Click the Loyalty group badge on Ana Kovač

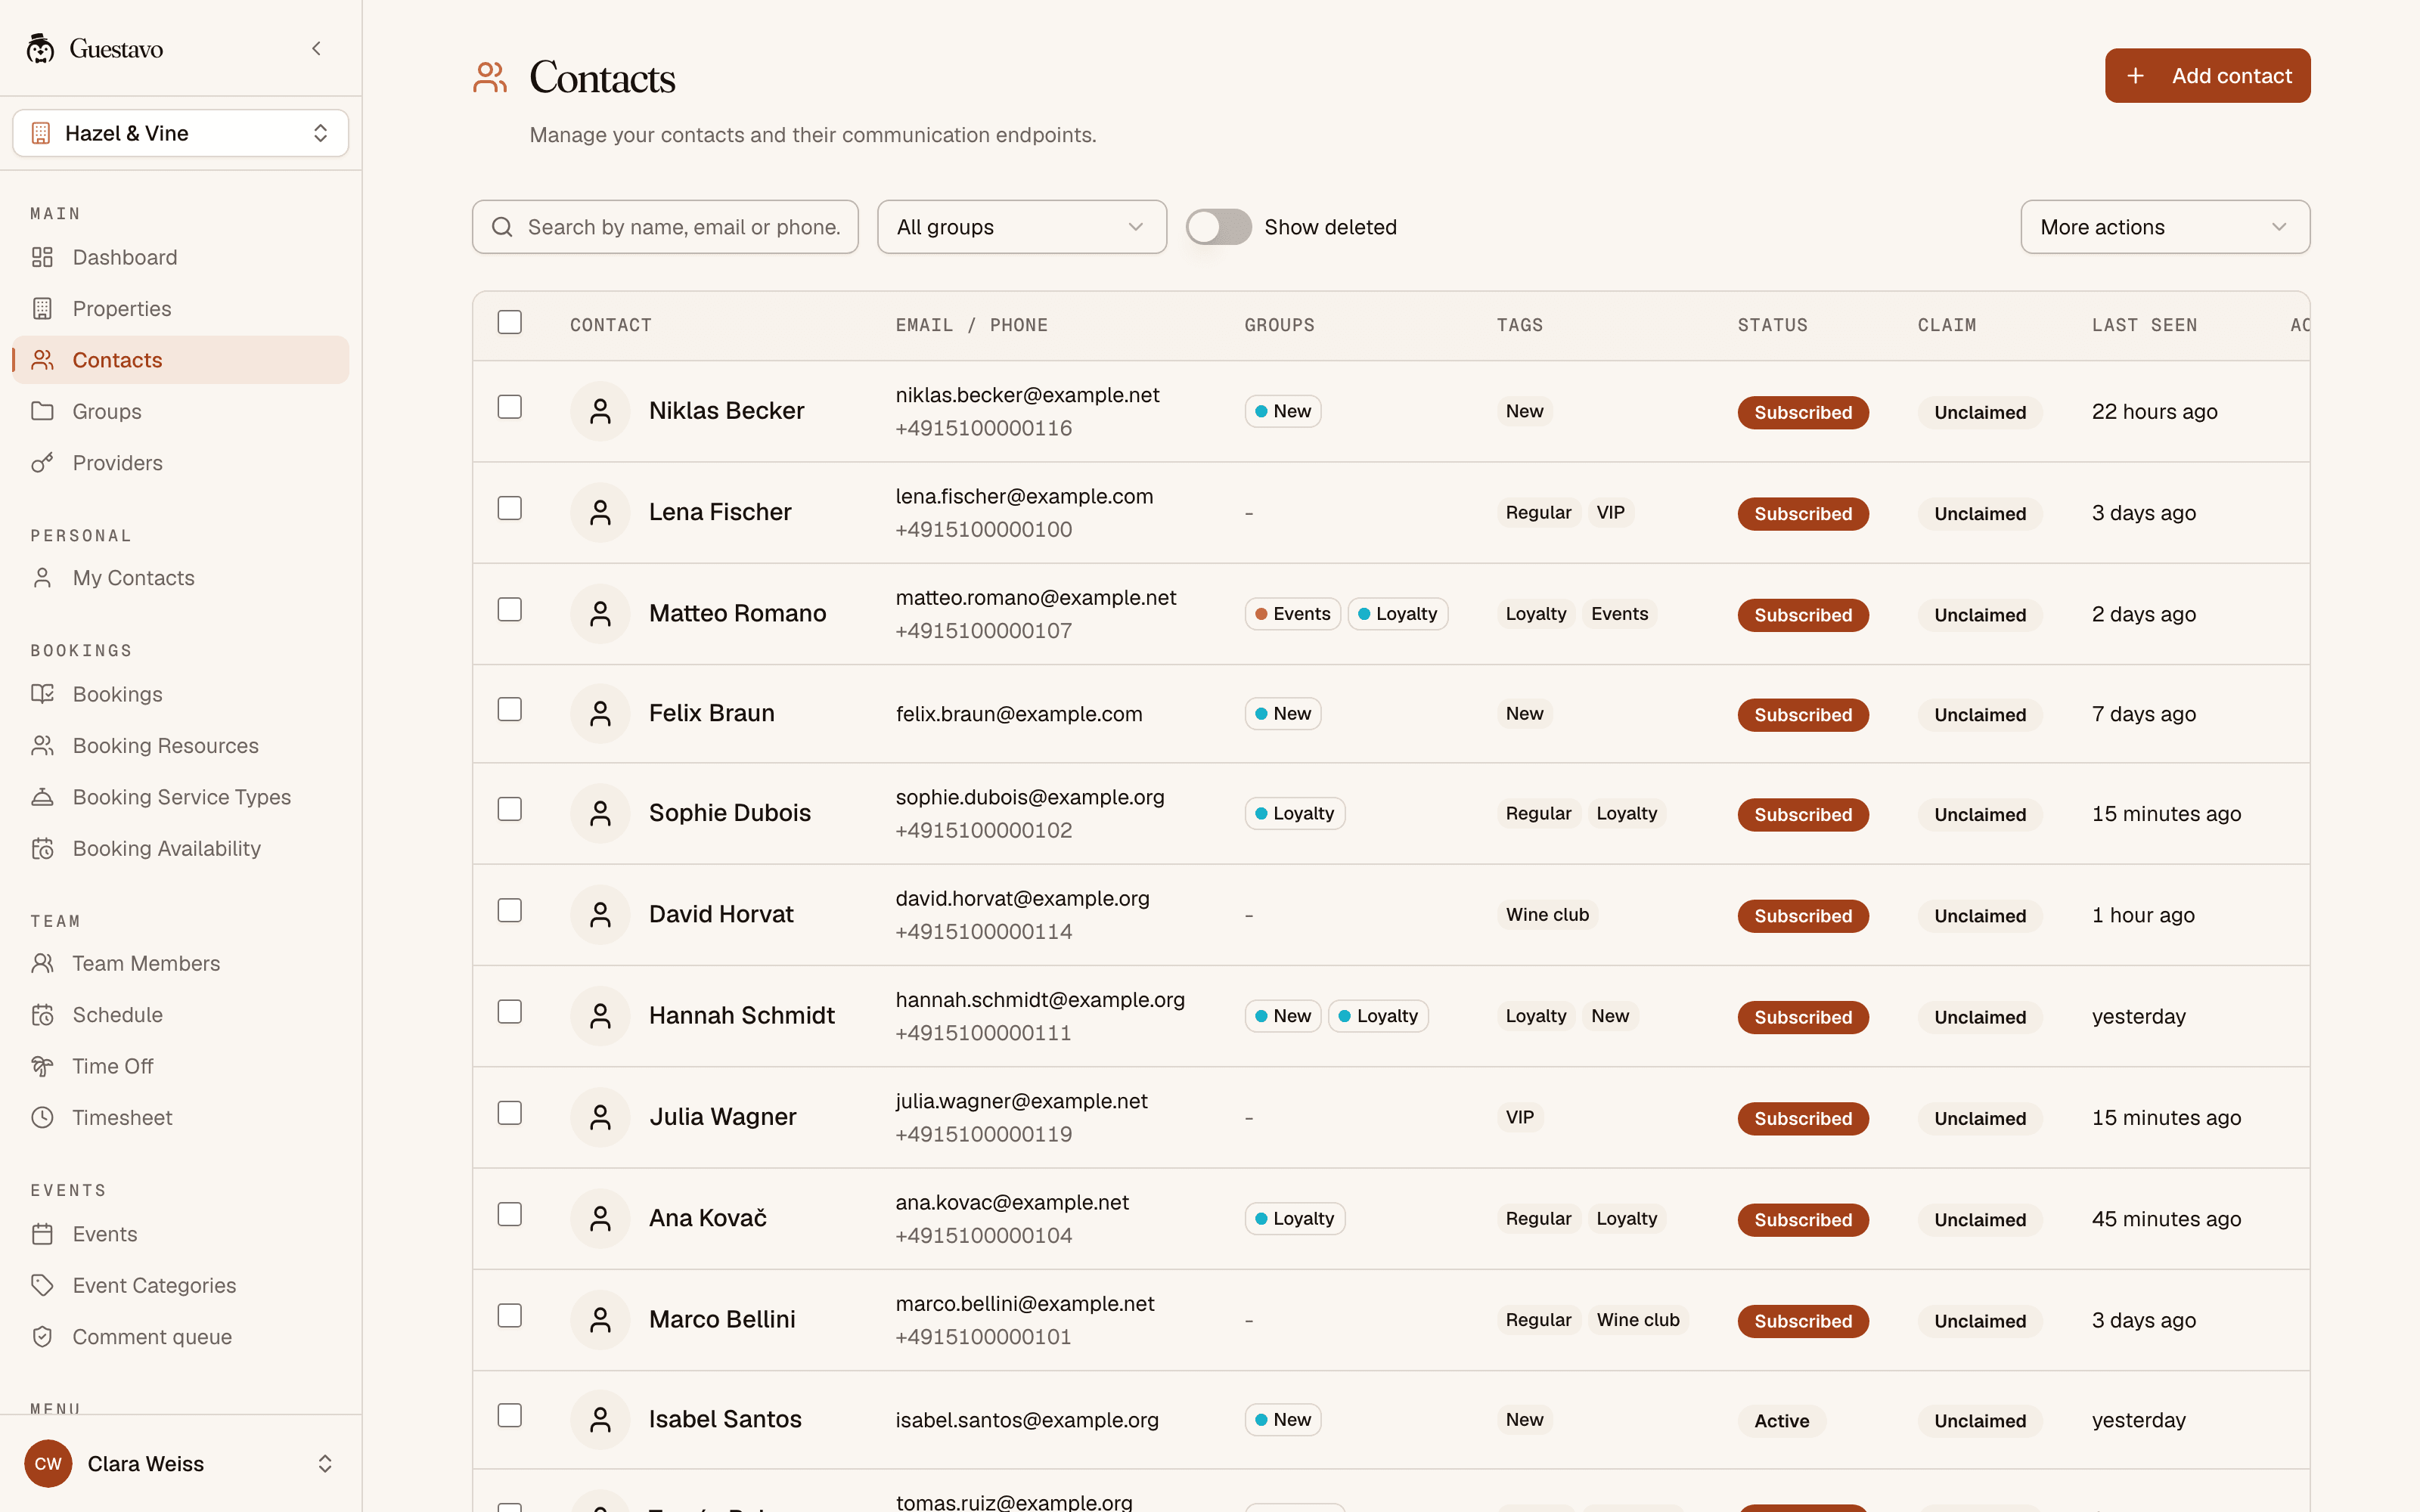pos(1294,1218)
